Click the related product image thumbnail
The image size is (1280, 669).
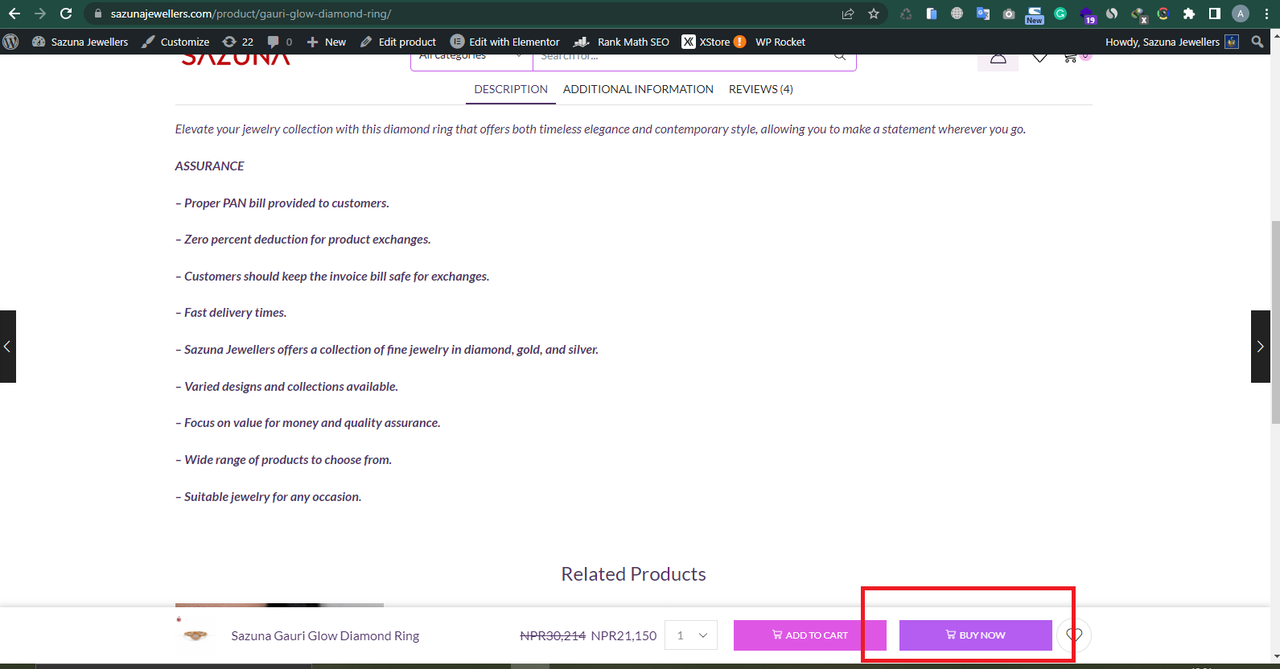(279, 604)
